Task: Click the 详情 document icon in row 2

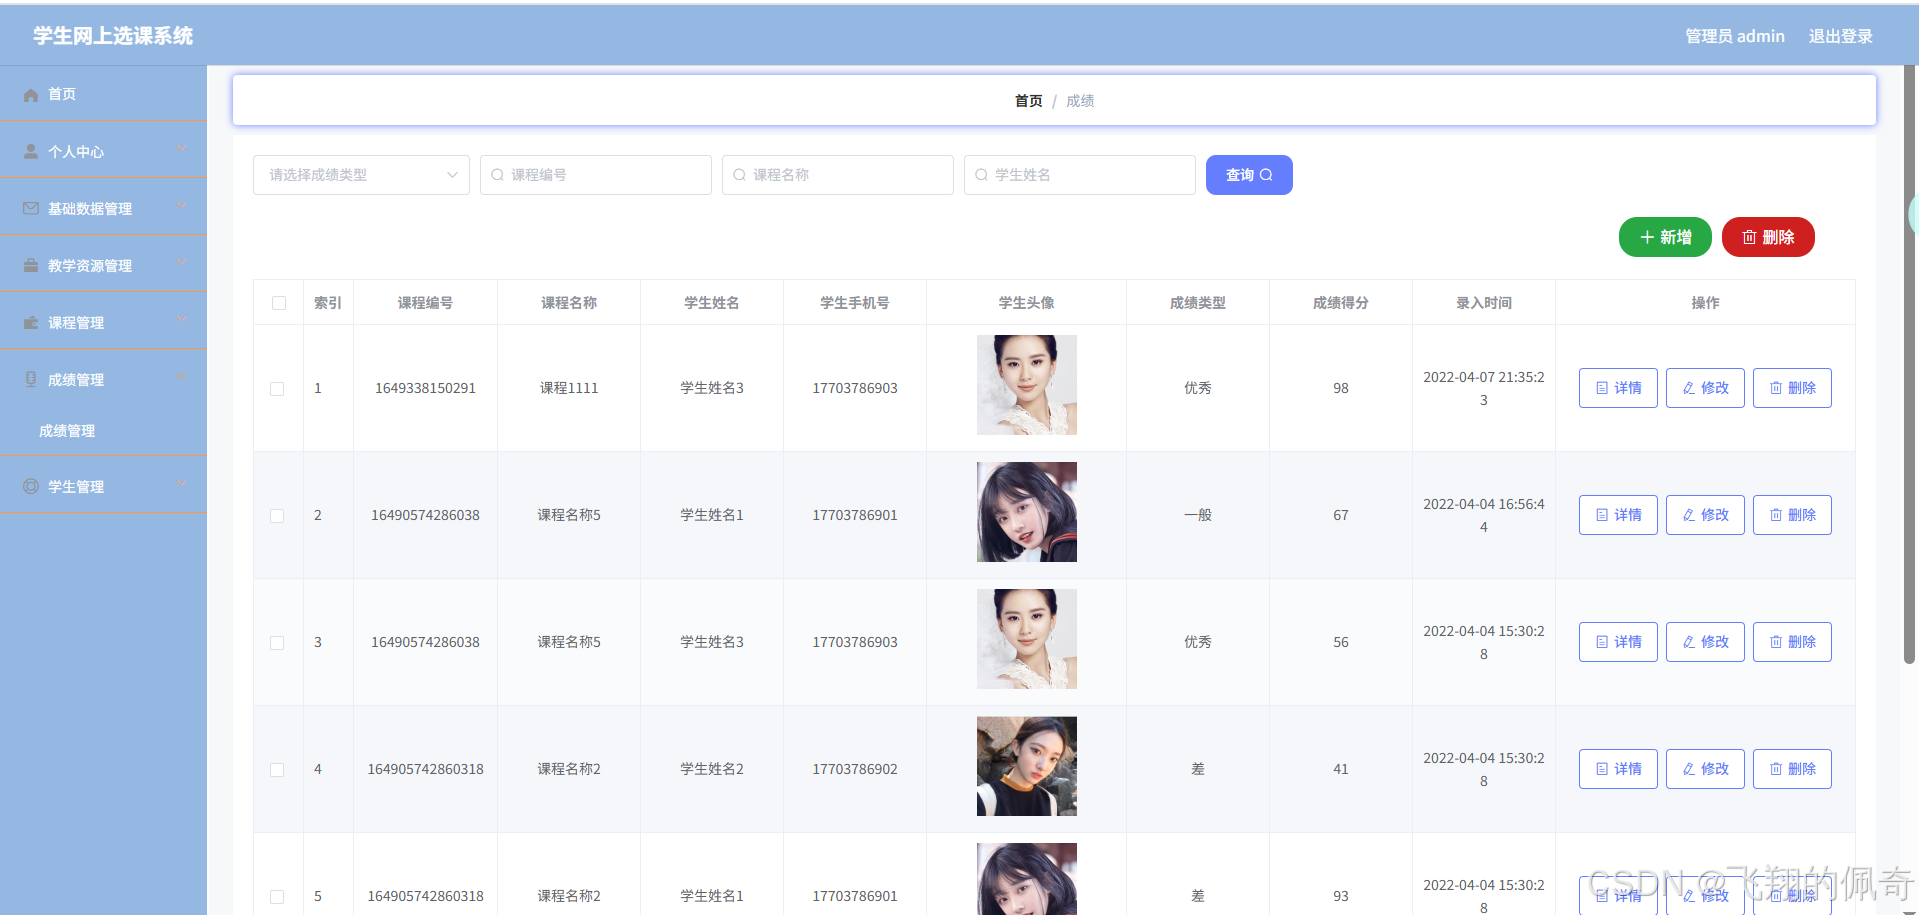Action: (x=1602, y=515)
